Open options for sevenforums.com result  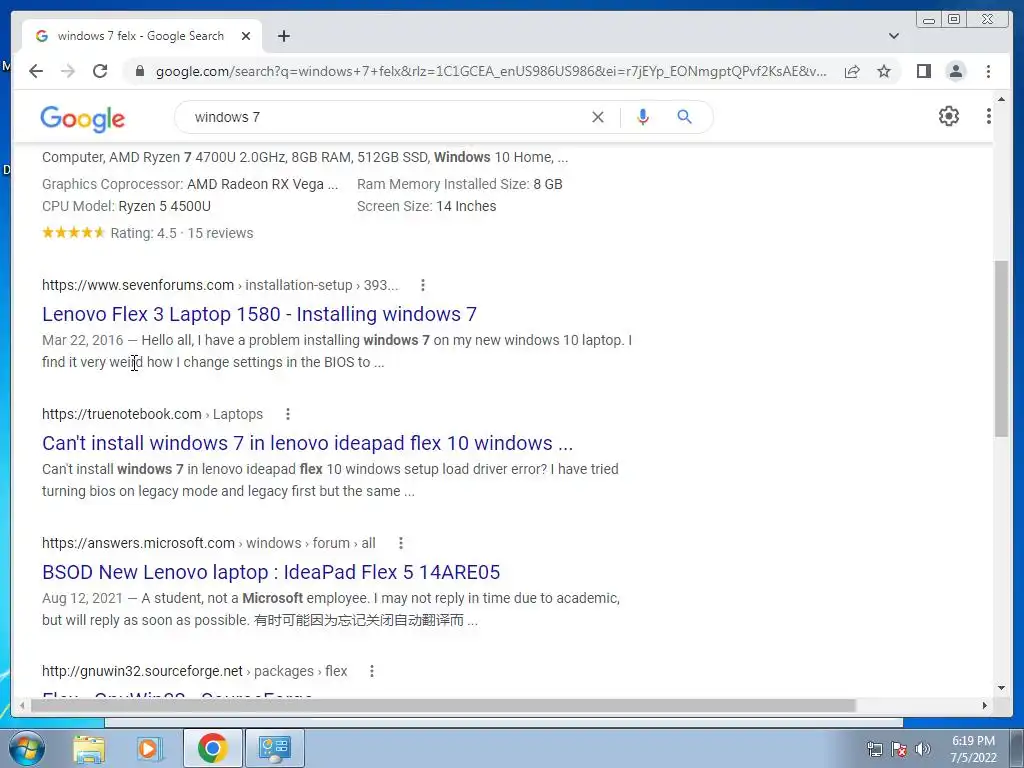tap(423, 285)
